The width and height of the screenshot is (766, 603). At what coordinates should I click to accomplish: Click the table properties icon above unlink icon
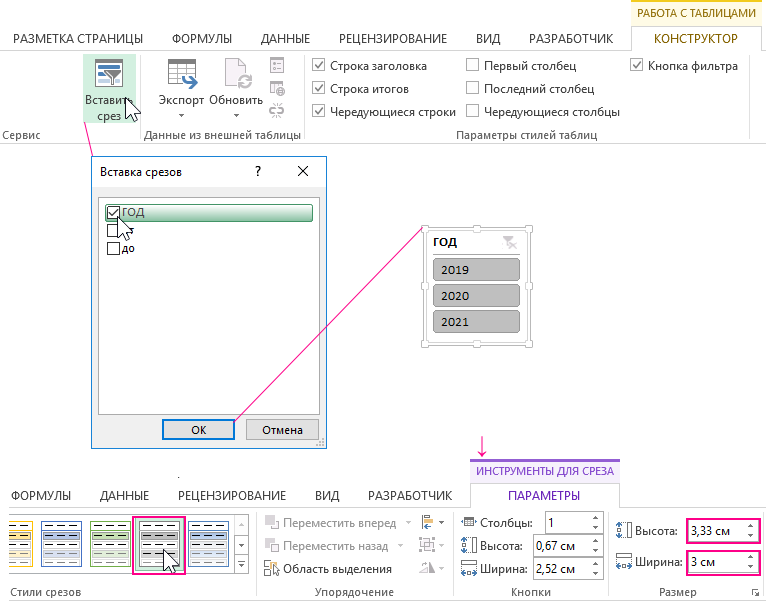[278, 65]
